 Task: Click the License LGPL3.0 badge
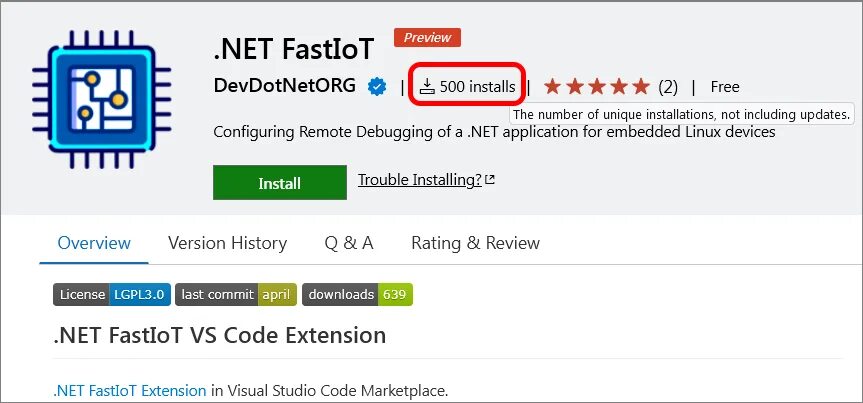(112, 295)
